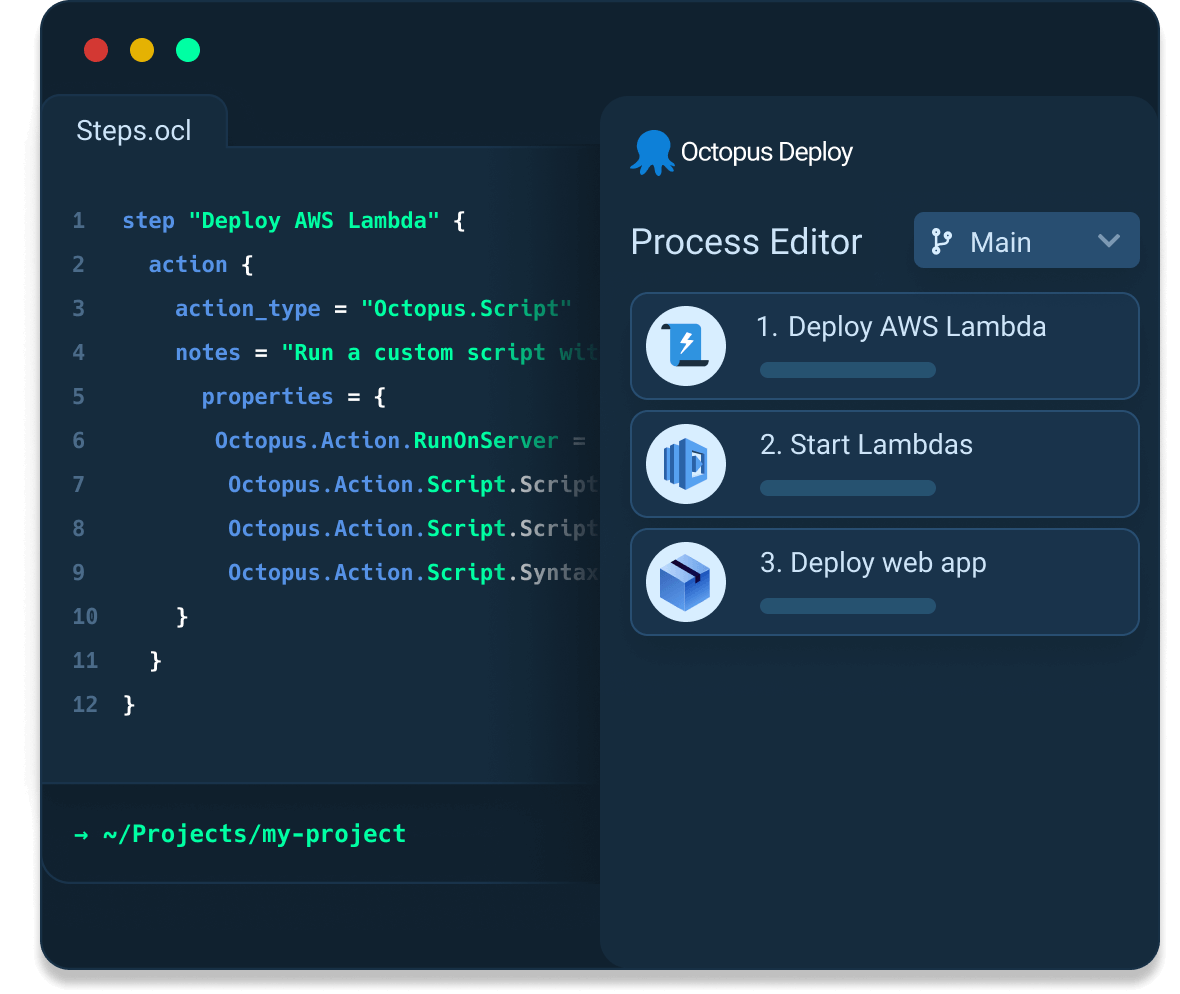
Task: Click step 3. Deploy web app
Action: pos(884,581)
